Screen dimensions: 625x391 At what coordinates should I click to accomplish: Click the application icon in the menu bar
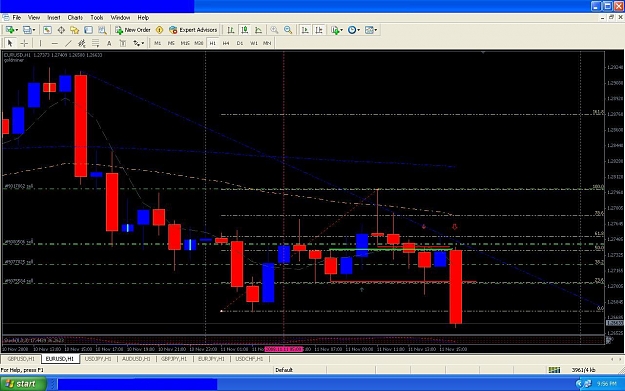pos(6,18)
